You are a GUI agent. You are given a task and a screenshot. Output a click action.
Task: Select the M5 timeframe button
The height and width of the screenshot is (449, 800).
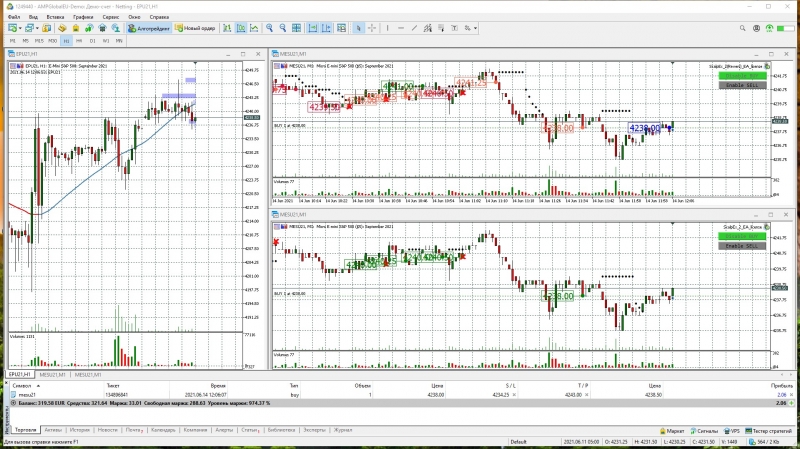(x=27, y=41)
